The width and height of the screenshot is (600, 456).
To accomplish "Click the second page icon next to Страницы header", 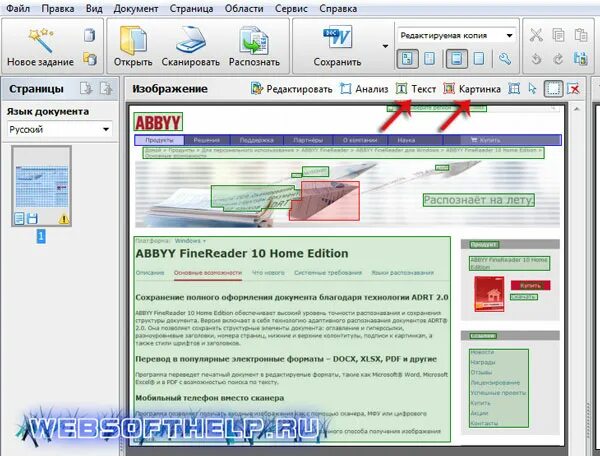I will pyautogui.click(x=106, y=88).
